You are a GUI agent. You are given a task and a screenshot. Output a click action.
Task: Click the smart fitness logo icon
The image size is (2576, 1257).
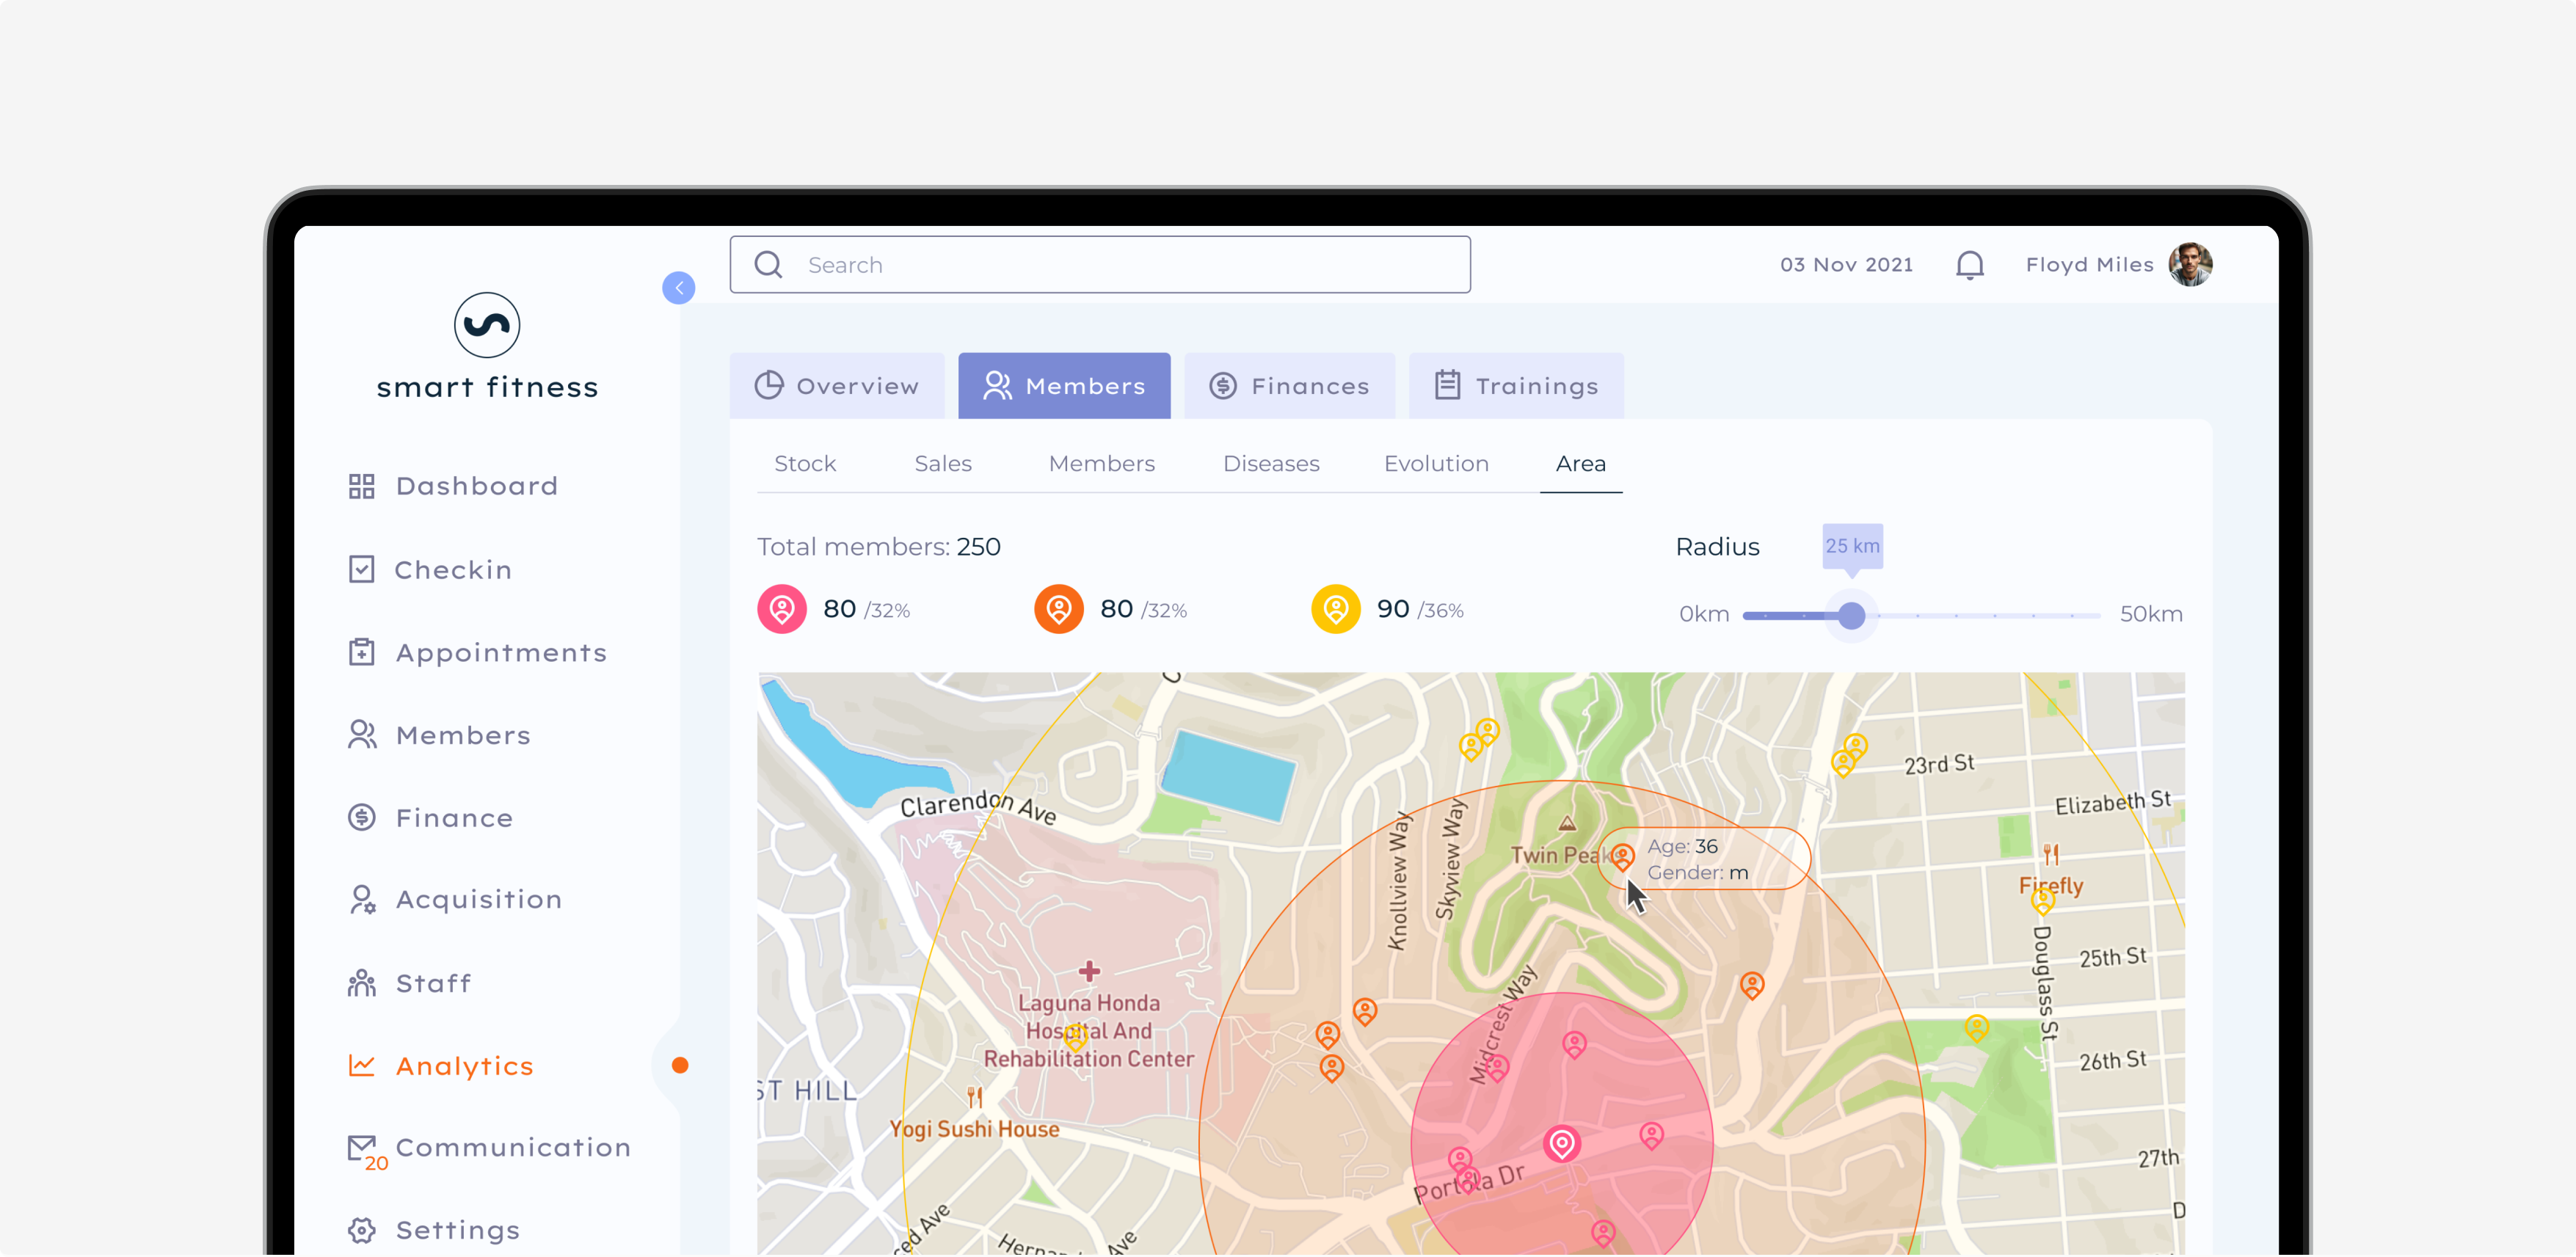487,325
